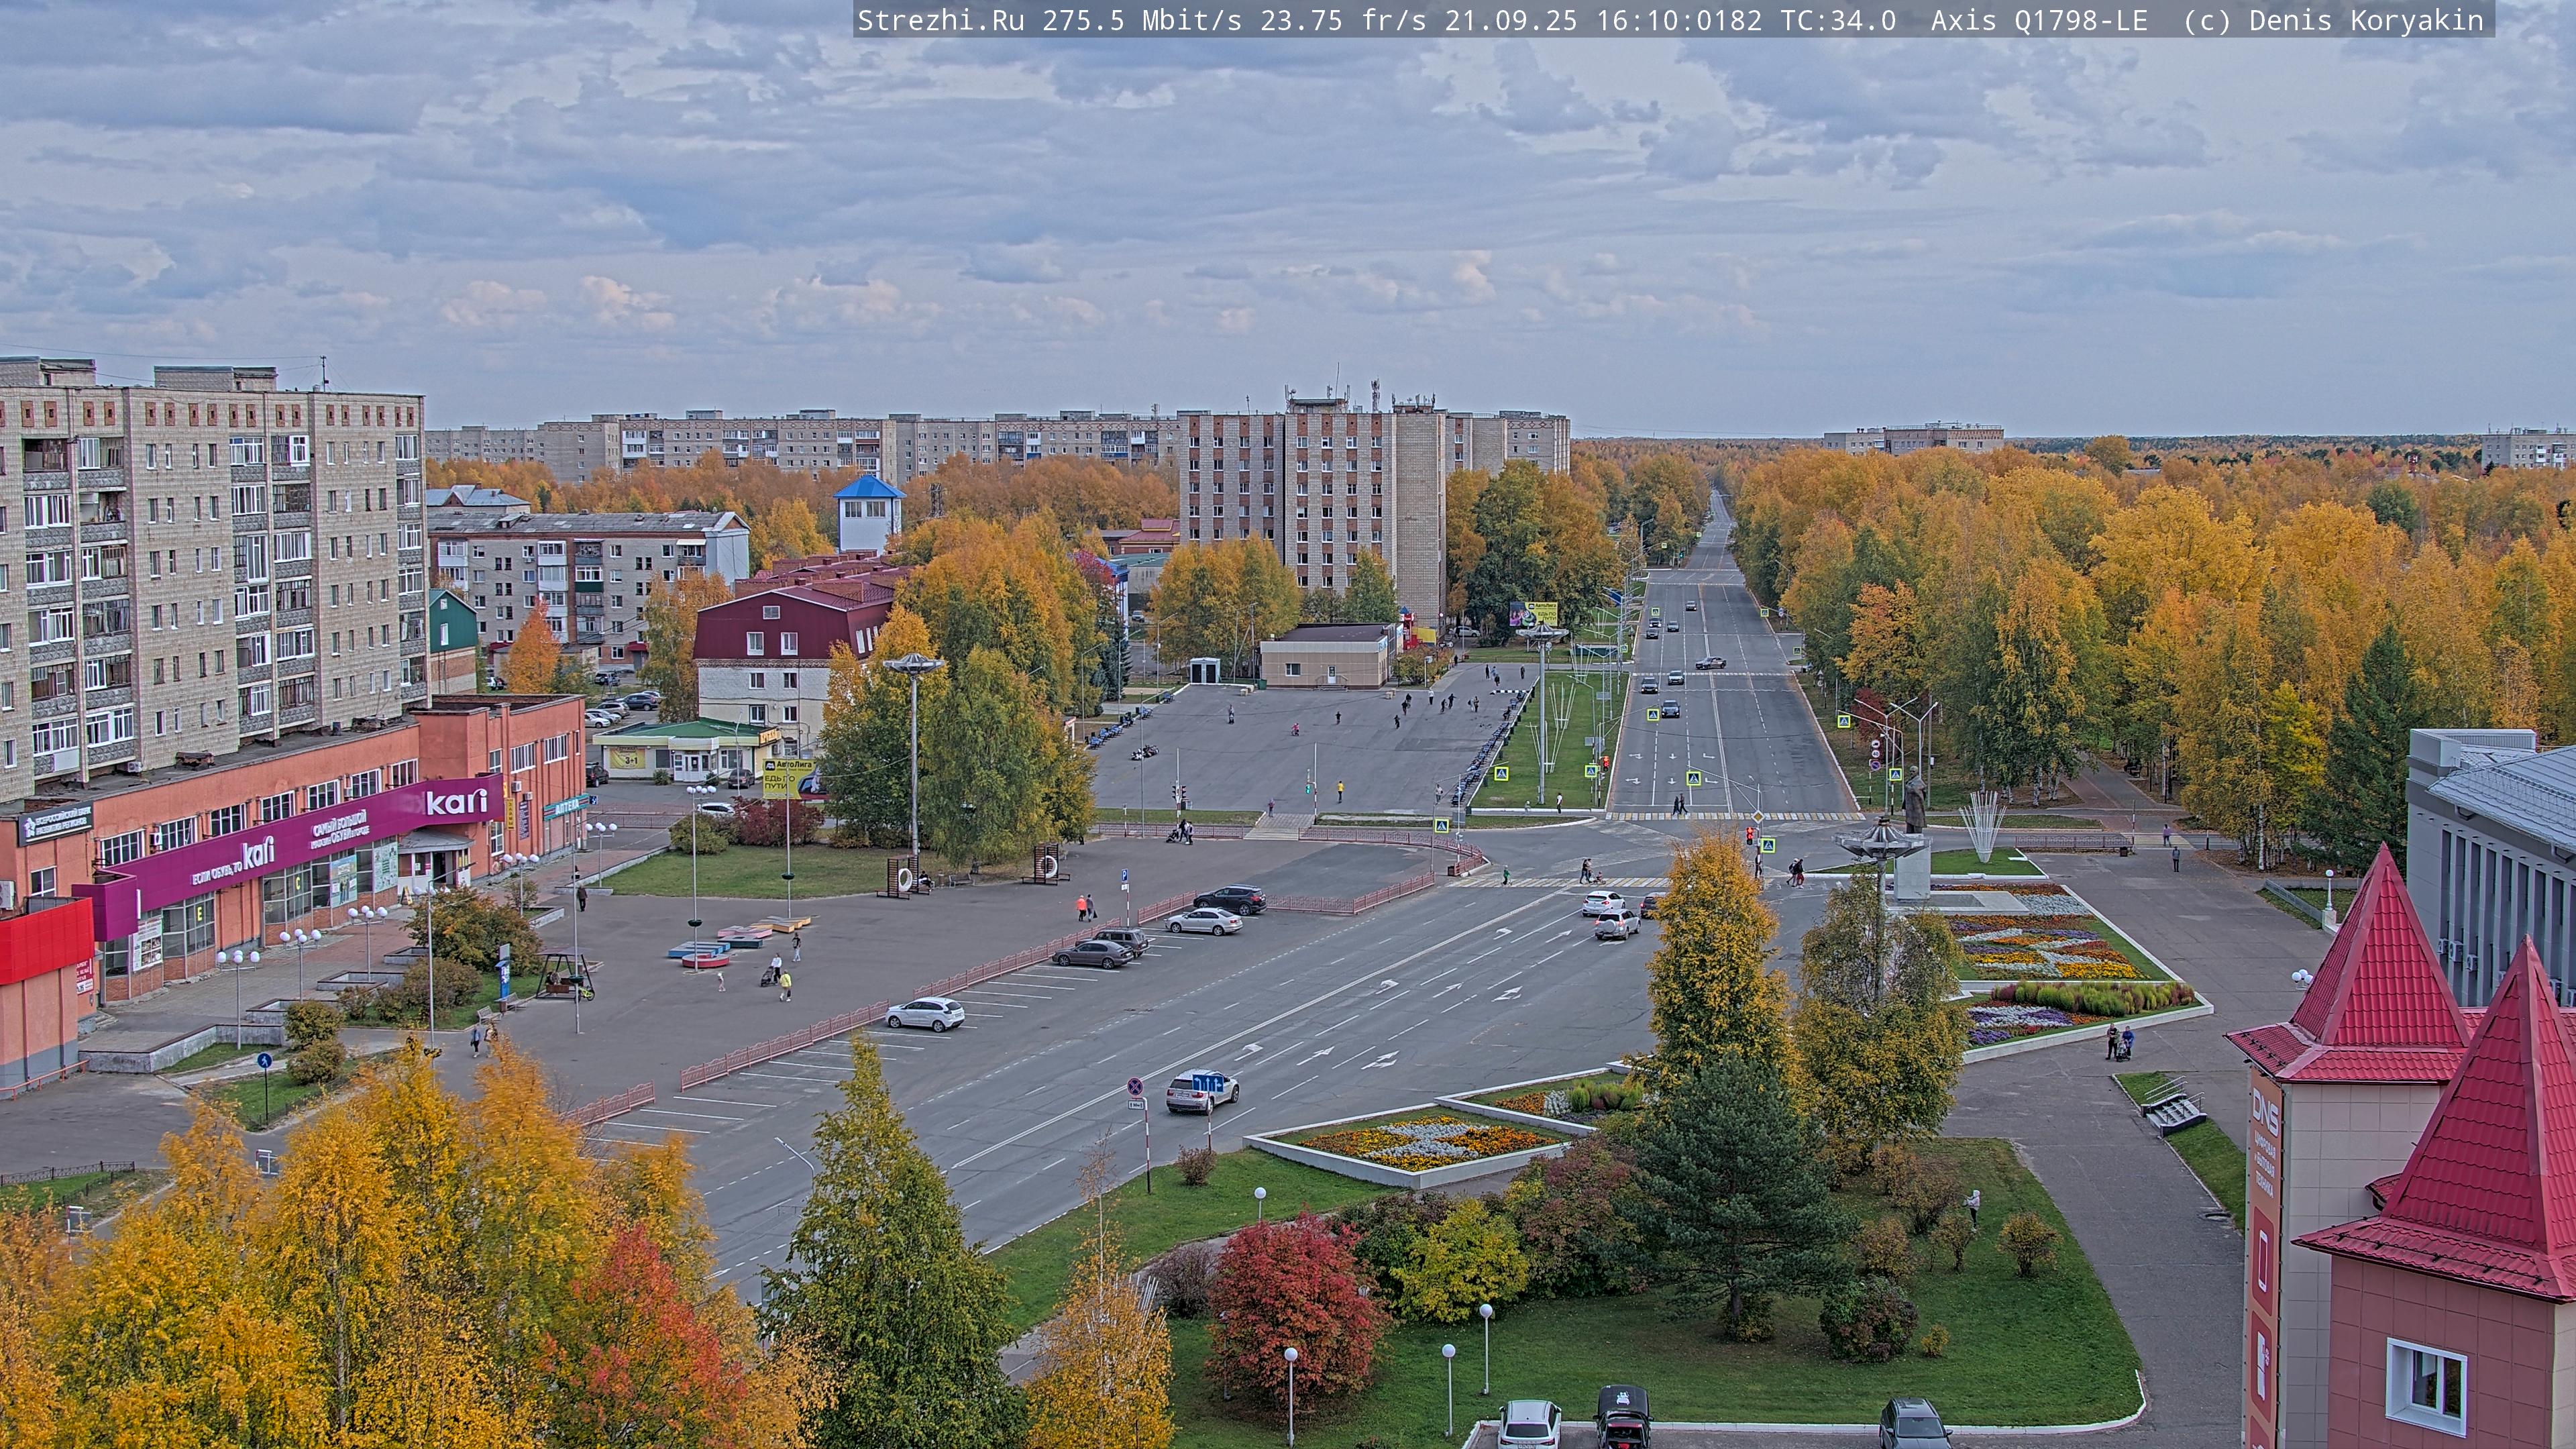Click the timestamp 16:10 in the overlay bar
Image resolution: width=2576 pixels, height=1449 pixels.
pos(1638,20)
